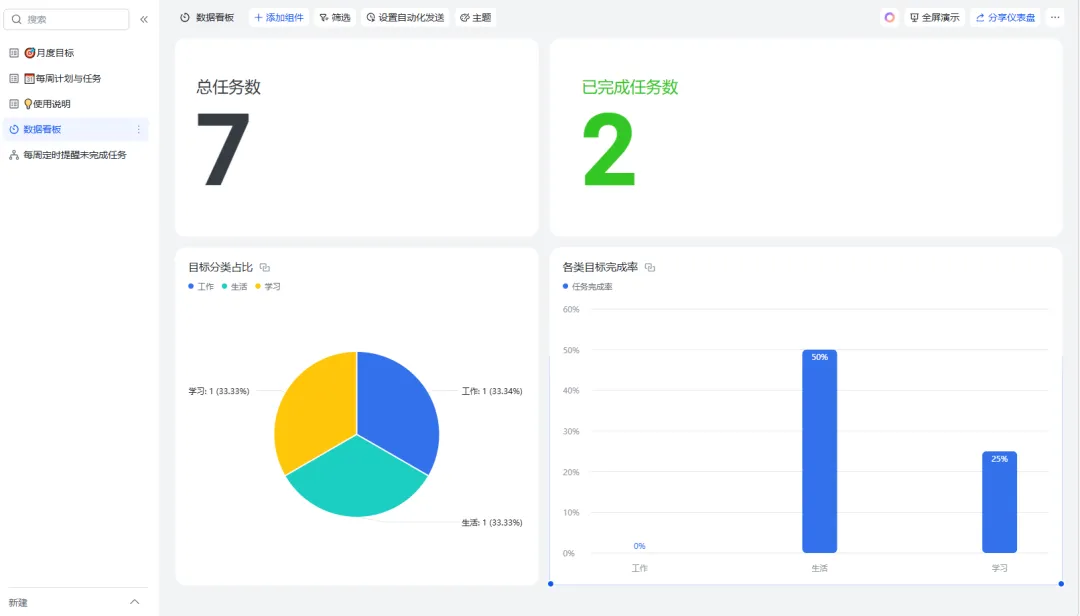The image size is (1080, 616).
Task: Open more options for sidebar 数据看板
Action: (138, 130)
